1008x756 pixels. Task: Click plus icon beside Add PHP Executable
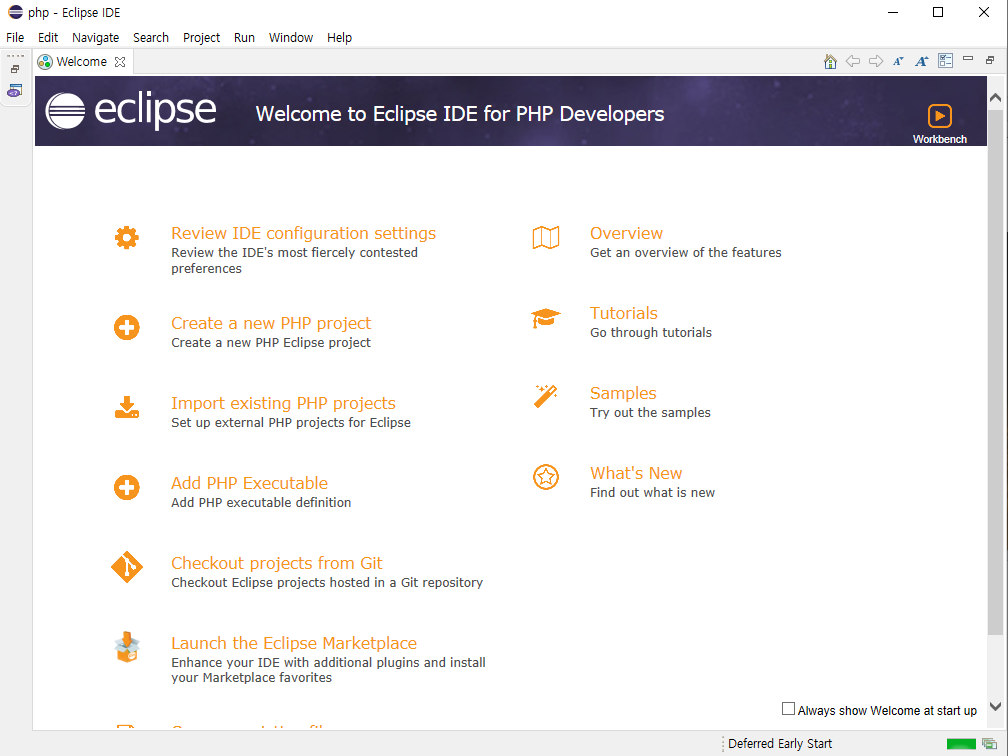click(127, 487)
